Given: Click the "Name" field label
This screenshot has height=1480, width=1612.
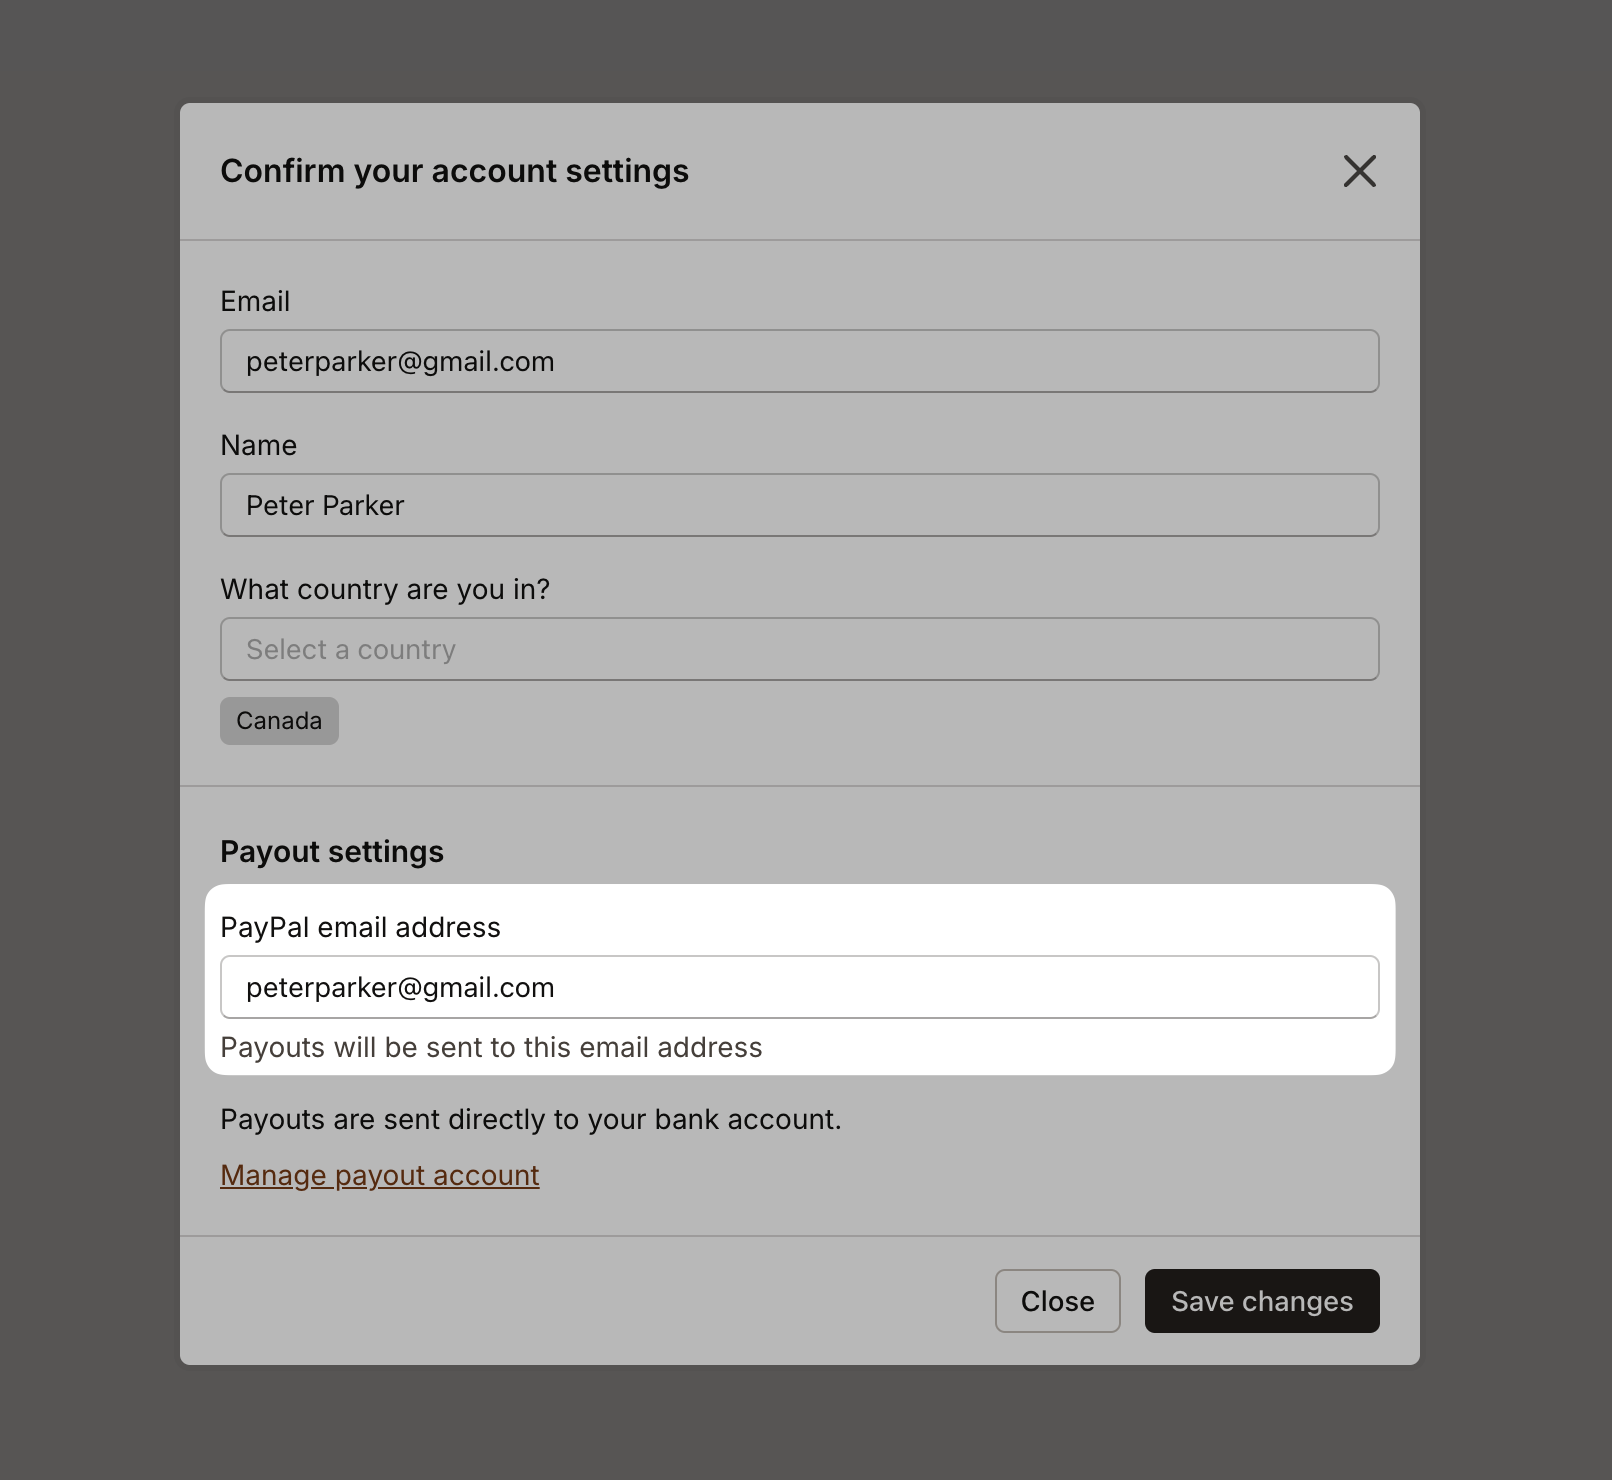Looking at the screenshot, I should pos(258,445).
